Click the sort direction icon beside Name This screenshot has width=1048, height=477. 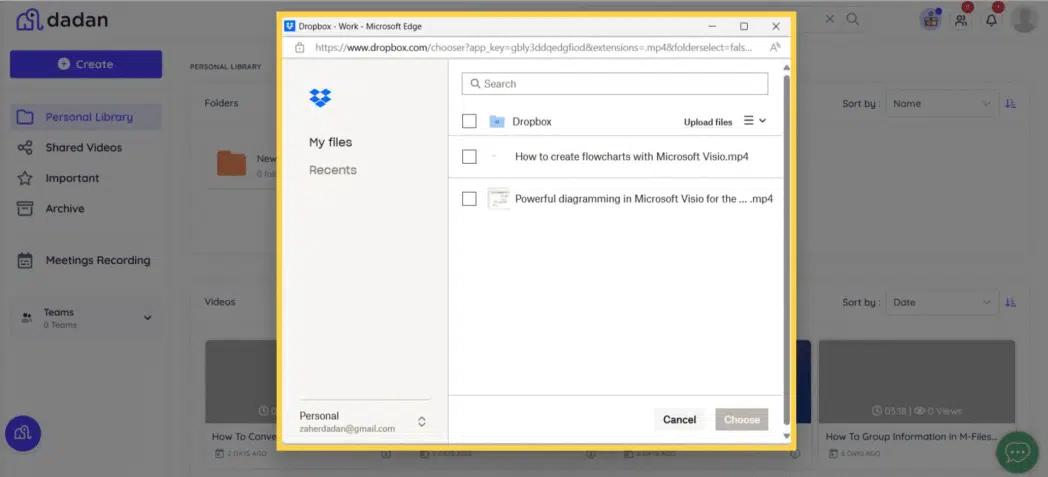pyautogui.click(x=1010, y=104)
